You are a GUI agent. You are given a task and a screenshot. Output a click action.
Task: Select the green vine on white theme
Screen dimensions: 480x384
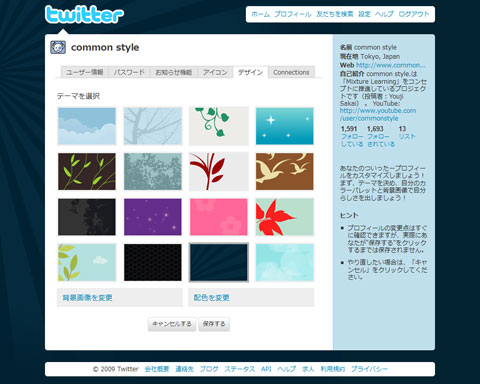(x=219, y=126)
